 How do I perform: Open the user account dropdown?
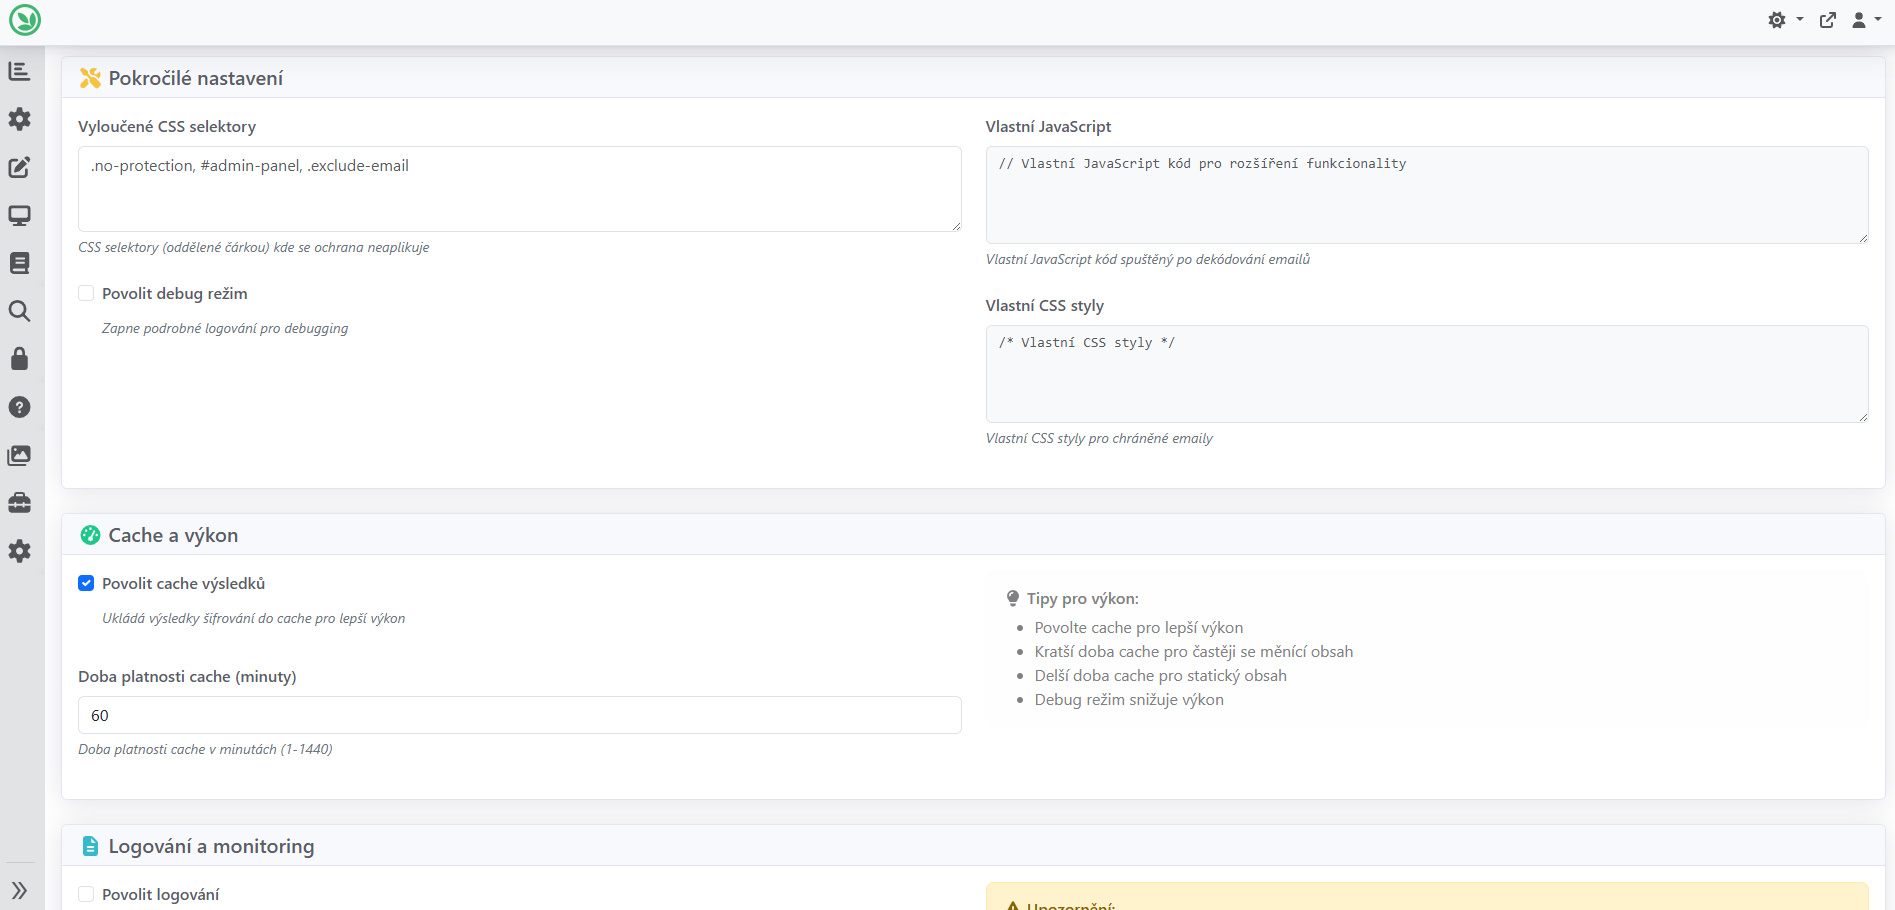[1866, 20]
